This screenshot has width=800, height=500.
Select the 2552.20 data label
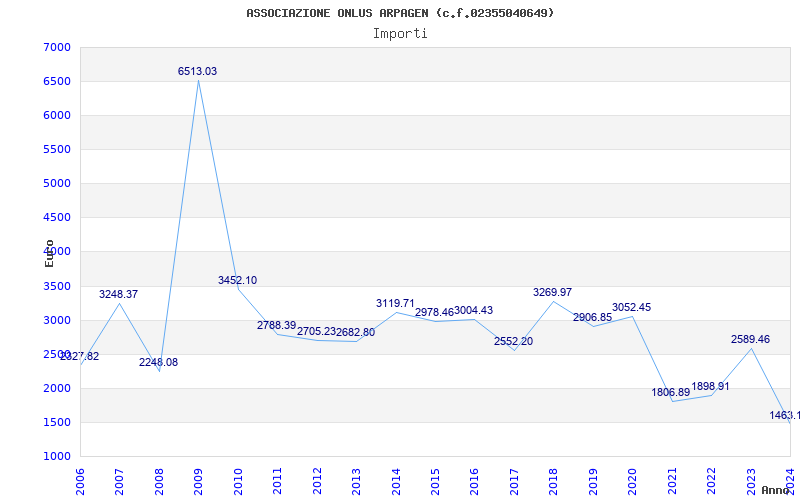click(x=513, y=341)
